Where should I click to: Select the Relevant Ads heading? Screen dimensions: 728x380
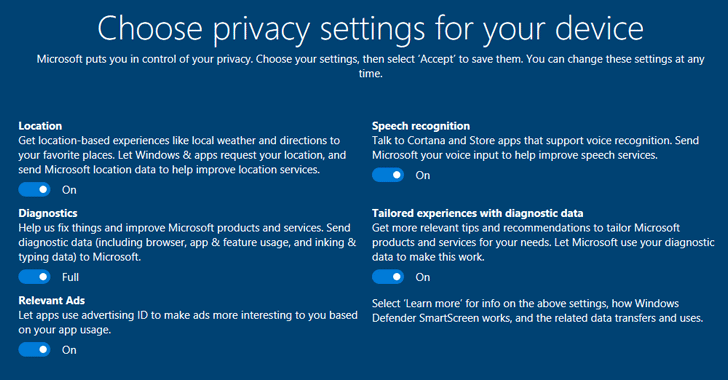[x=52, y=301]
